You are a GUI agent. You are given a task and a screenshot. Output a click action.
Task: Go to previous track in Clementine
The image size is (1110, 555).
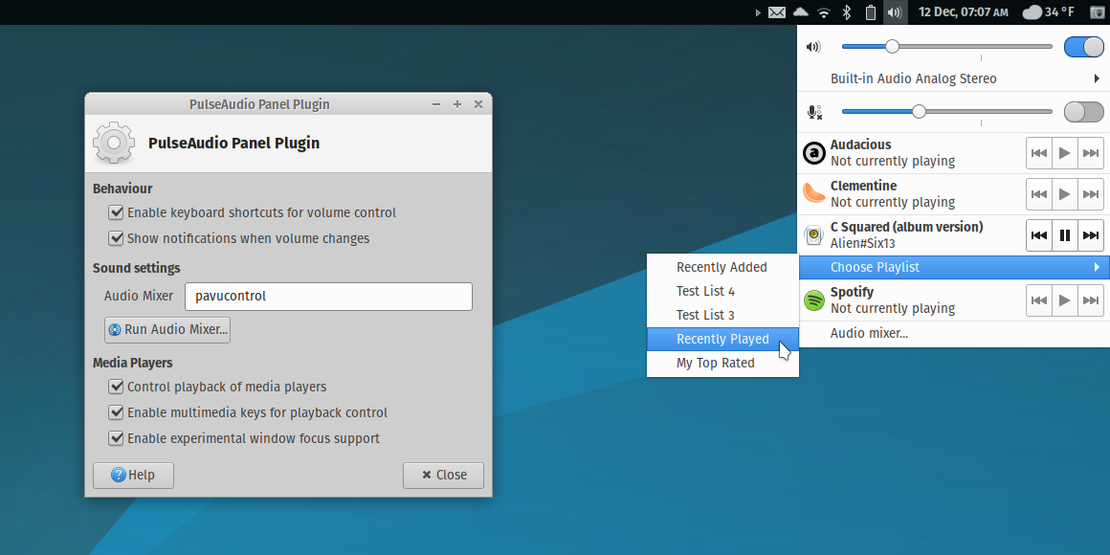pos(1039,194)
